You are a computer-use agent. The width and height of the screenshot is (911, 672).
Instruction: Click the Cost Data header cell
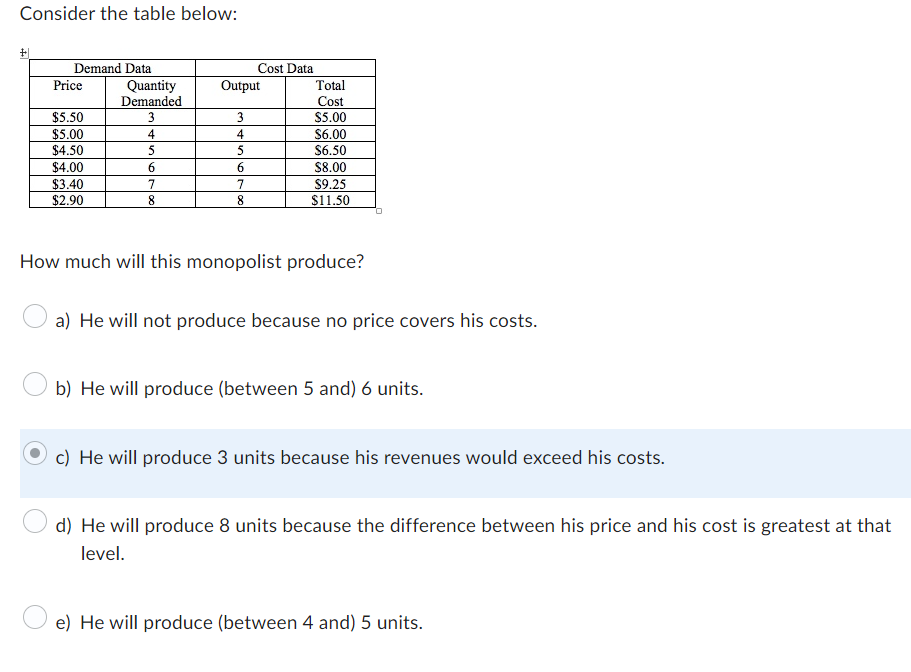coord(285,68)
